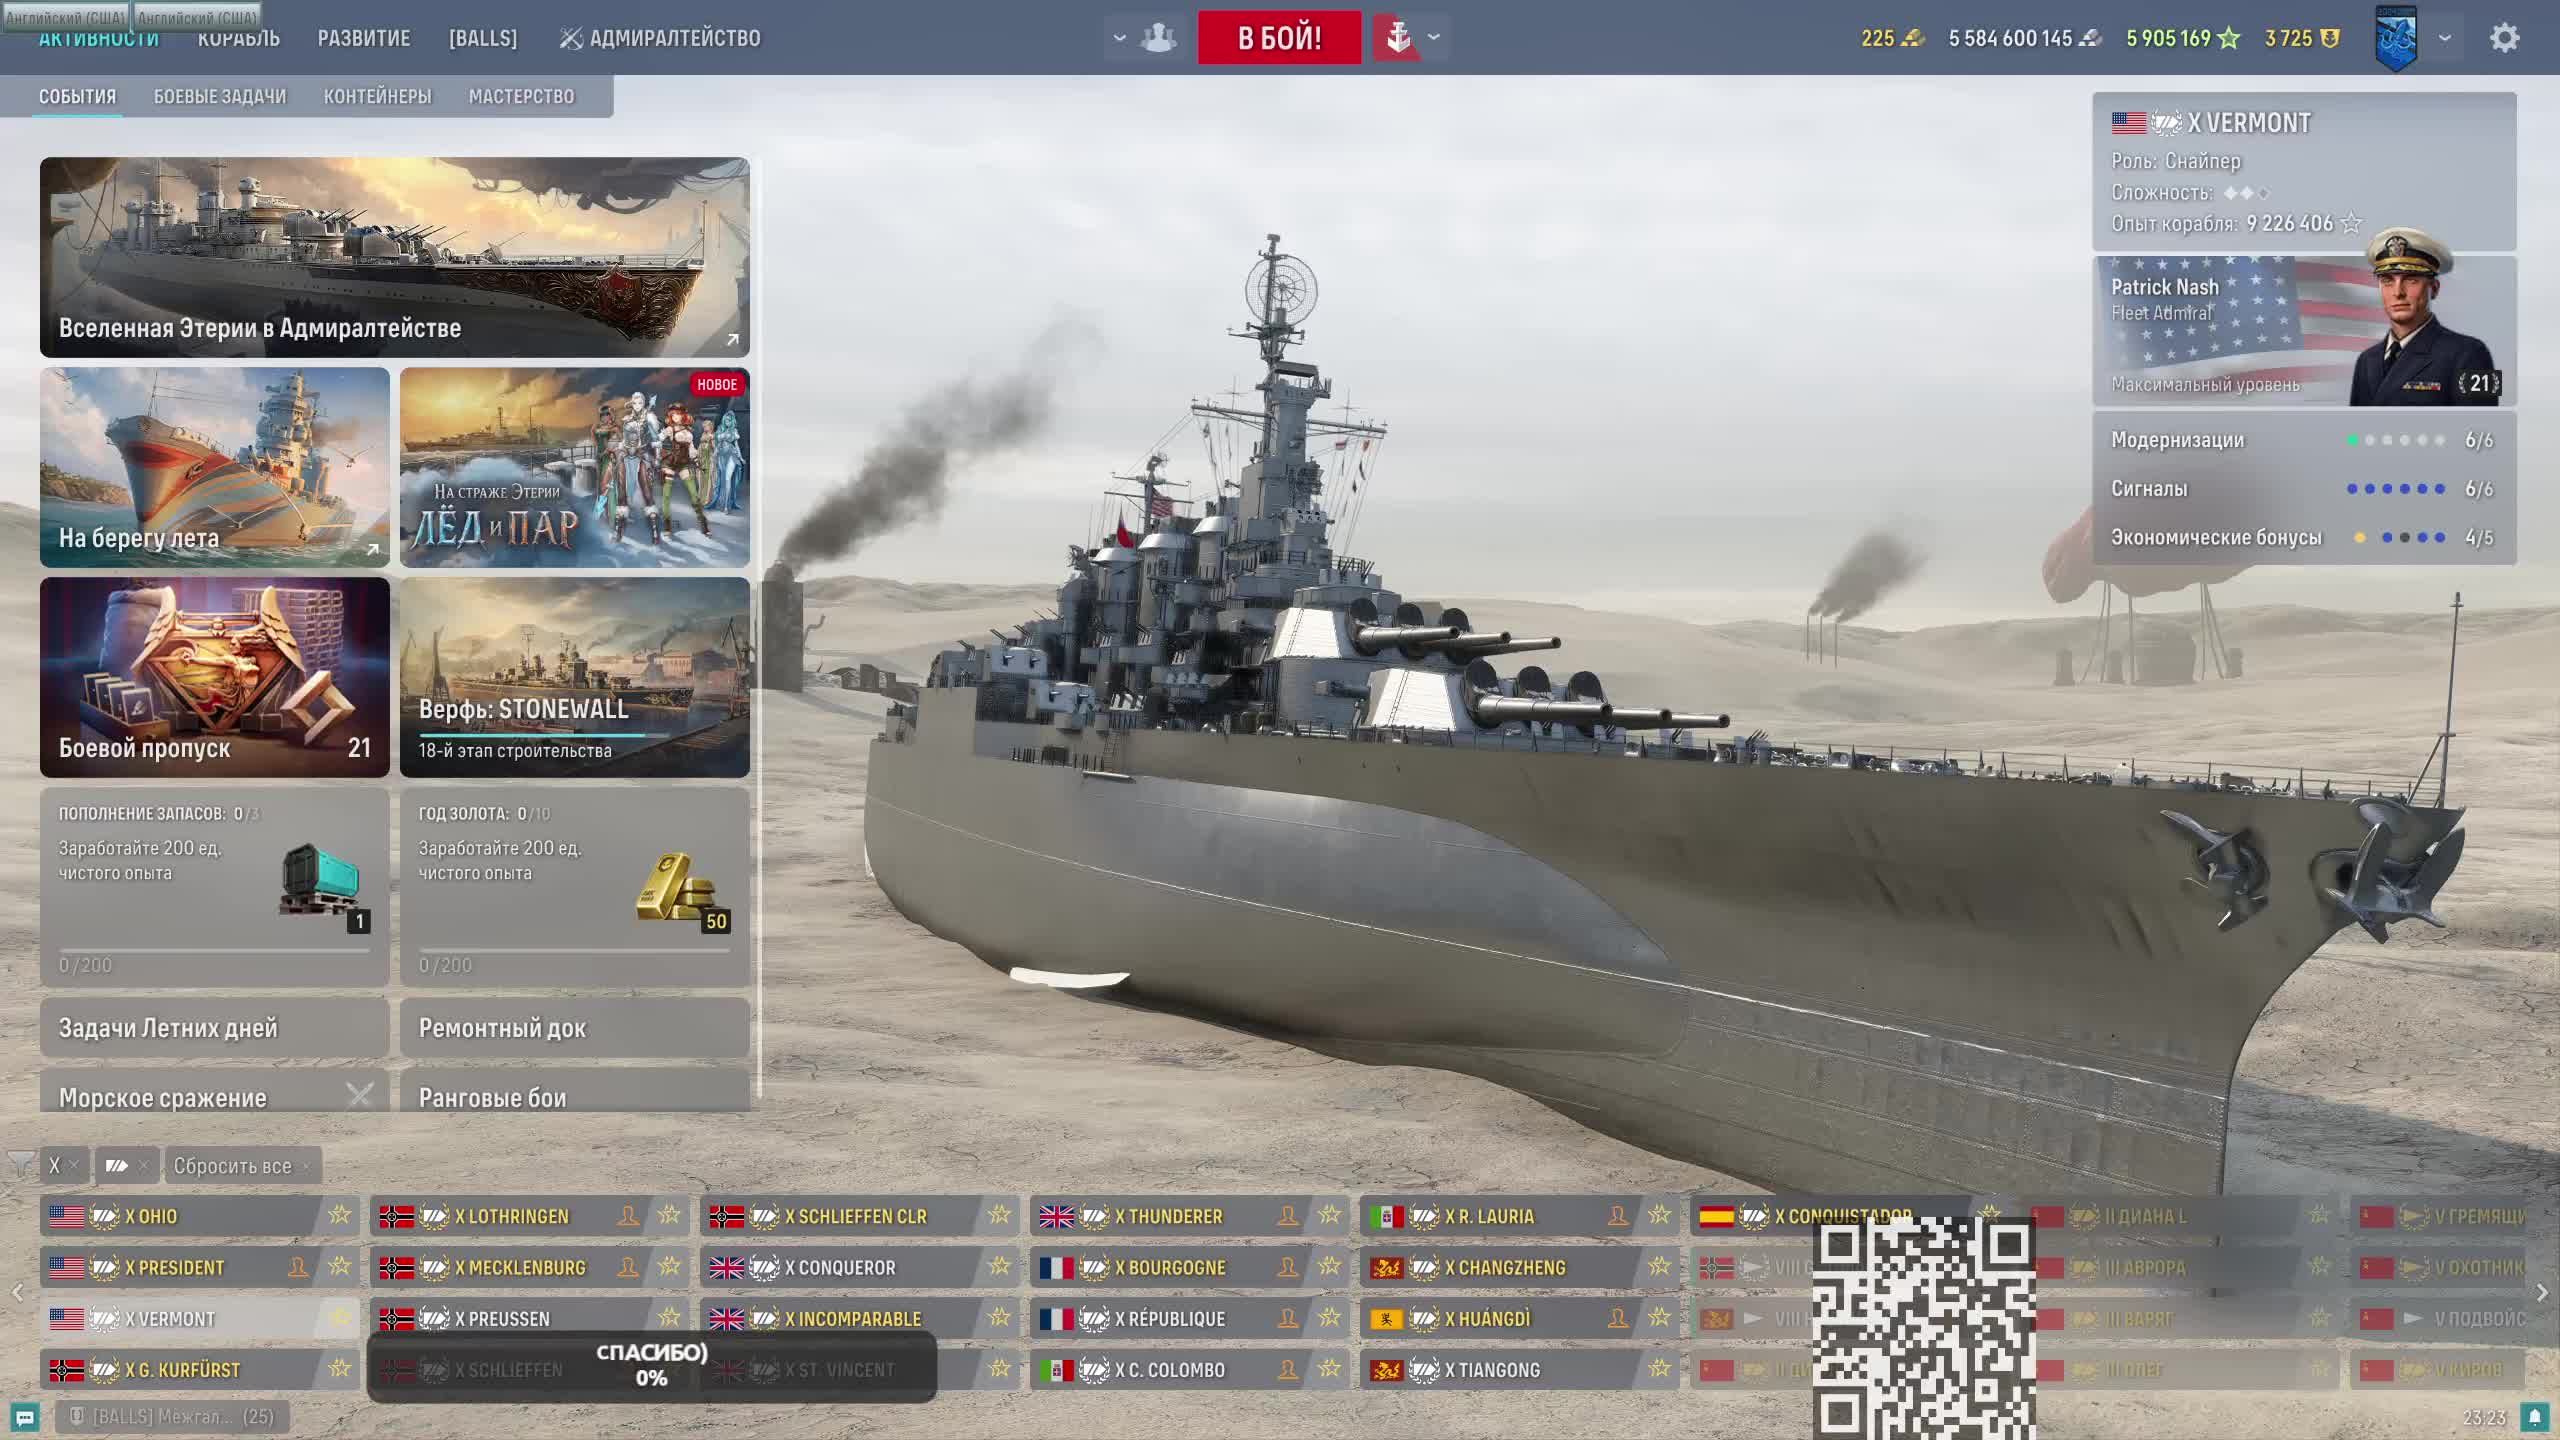The height and width of the screenshot is (1440, 2560).
Task: Toggle favorite star for X BOURGOGNE
Action: [x=1330, y=1267]
